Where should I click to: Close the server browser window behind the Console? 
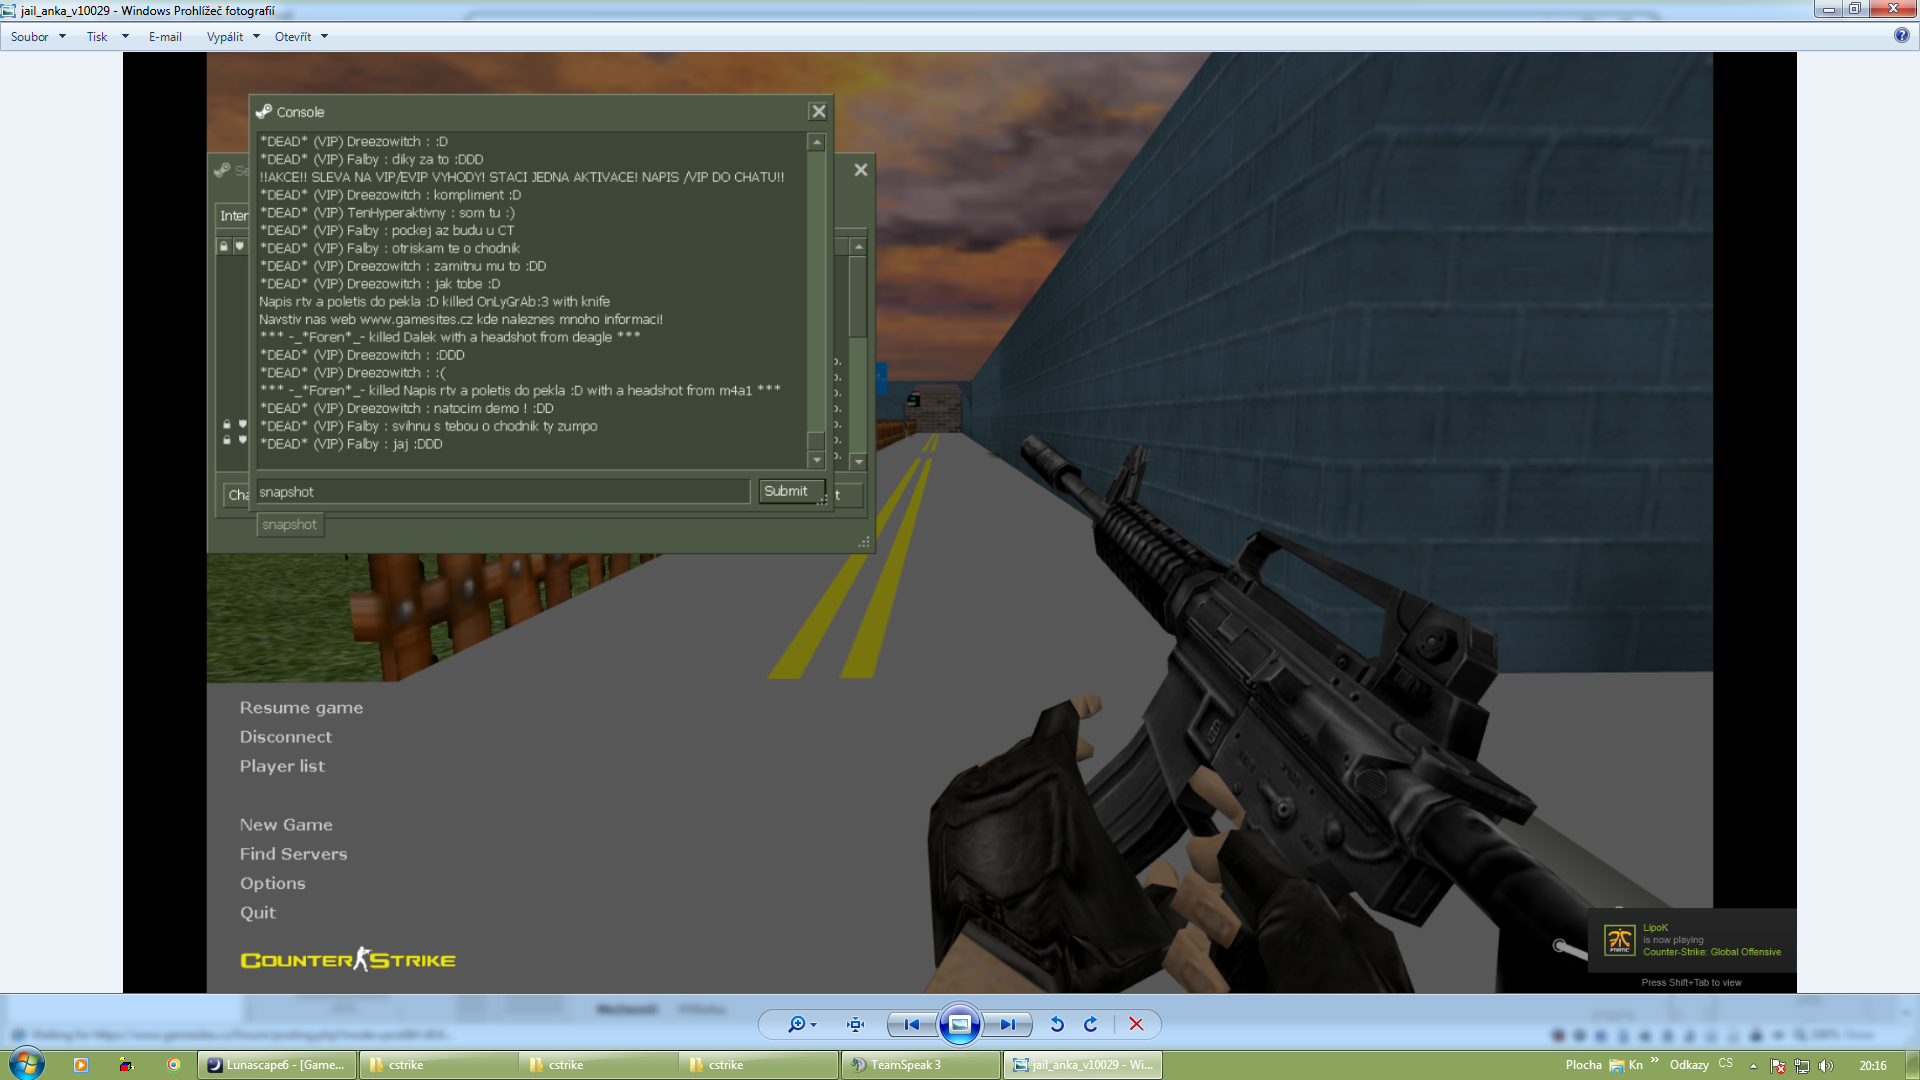point(860,170)
